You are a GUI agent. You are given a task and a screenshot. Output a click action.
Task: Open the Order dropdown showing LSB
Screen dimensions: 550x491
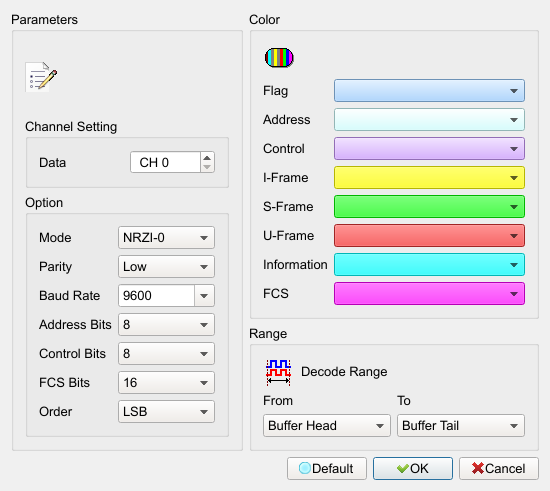[166, 411]
